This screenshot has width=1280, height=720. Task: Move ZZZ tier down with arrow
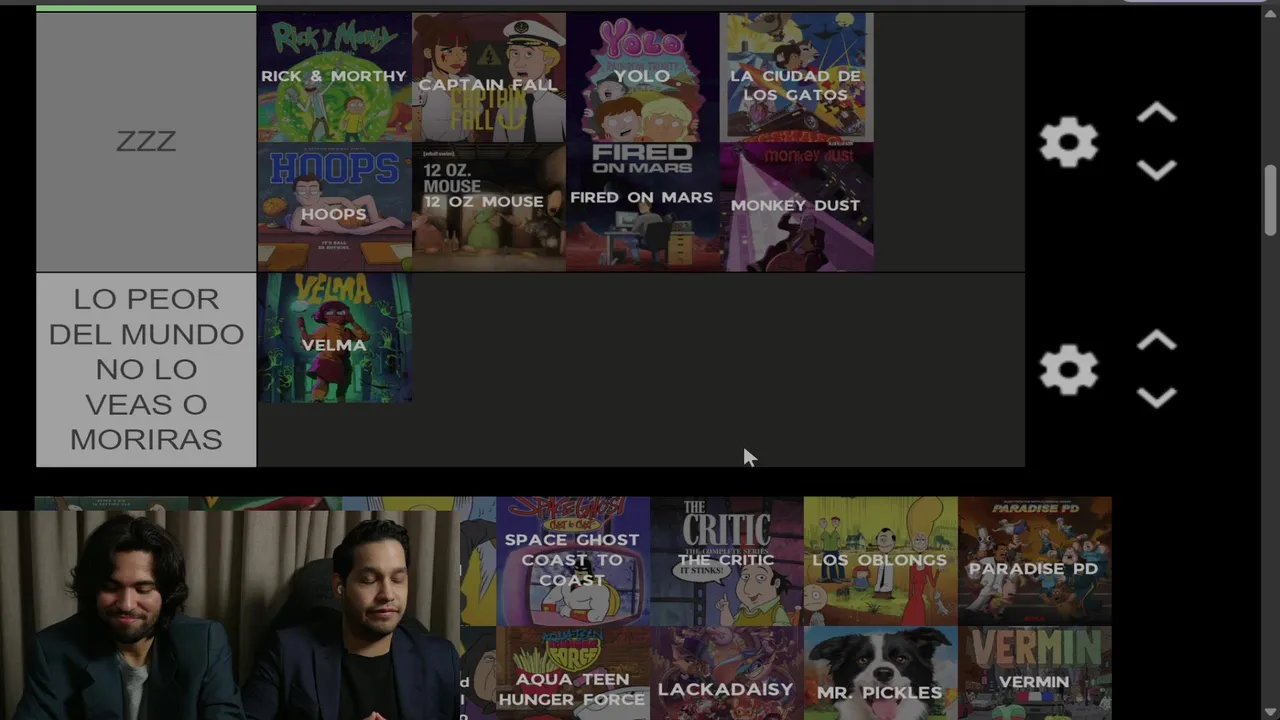click(x=1156, y=171)
